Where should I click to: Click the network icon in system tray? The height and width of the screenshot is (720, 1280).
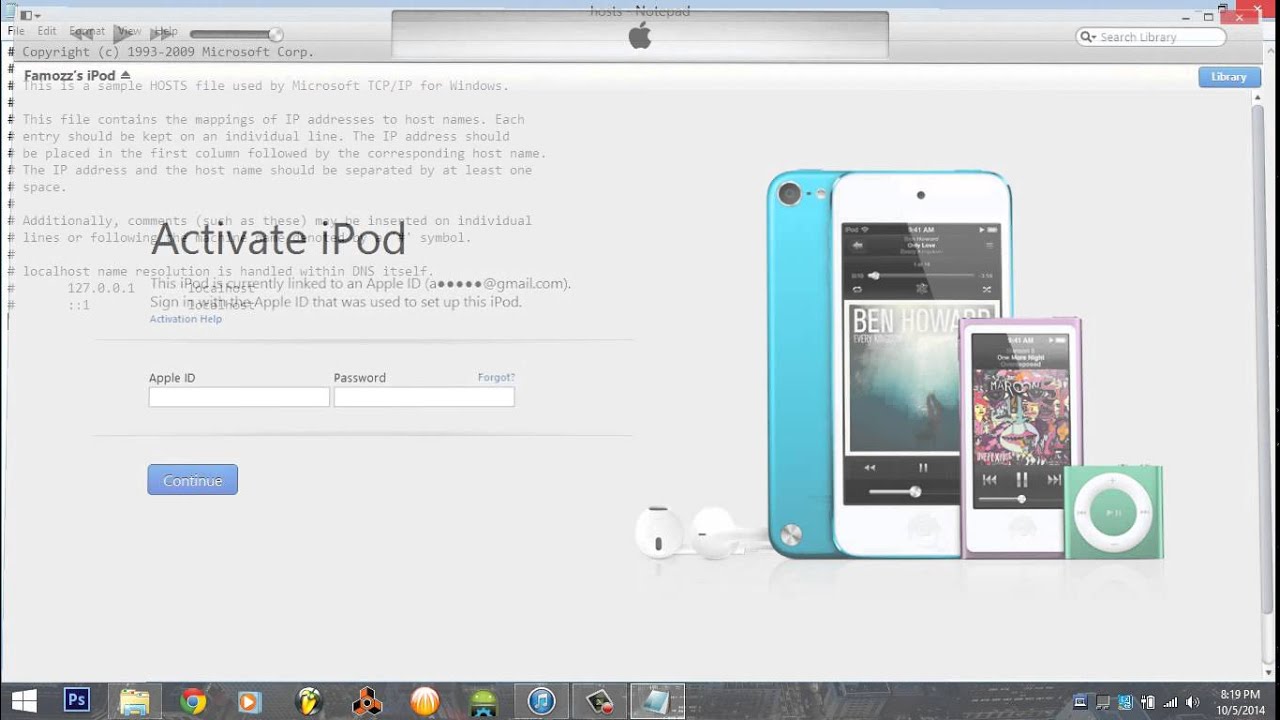coord(1170,702)
